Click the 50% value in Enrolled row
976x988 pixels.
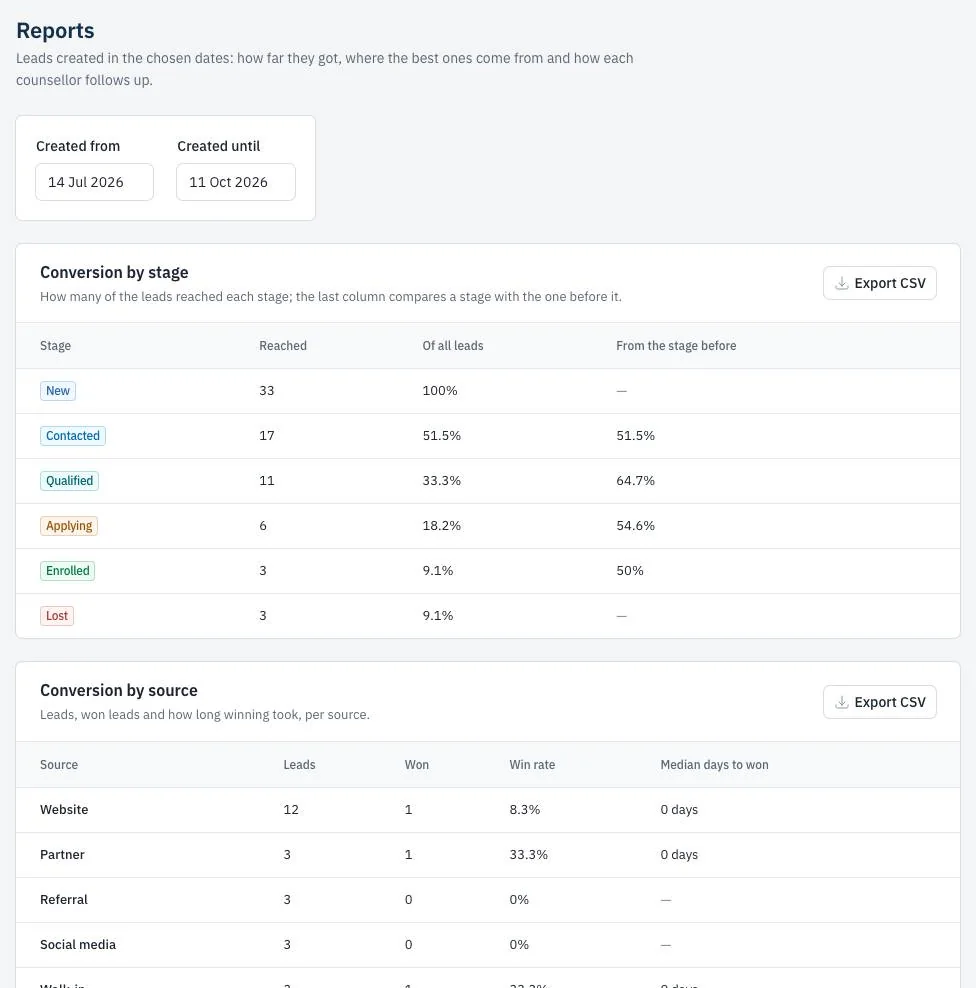[629, 571]
